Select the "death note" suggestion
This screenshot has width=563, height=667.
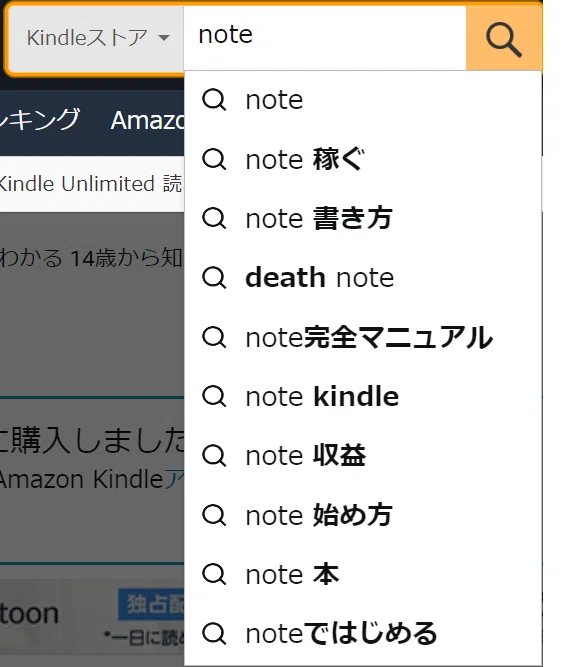[363, 278]
